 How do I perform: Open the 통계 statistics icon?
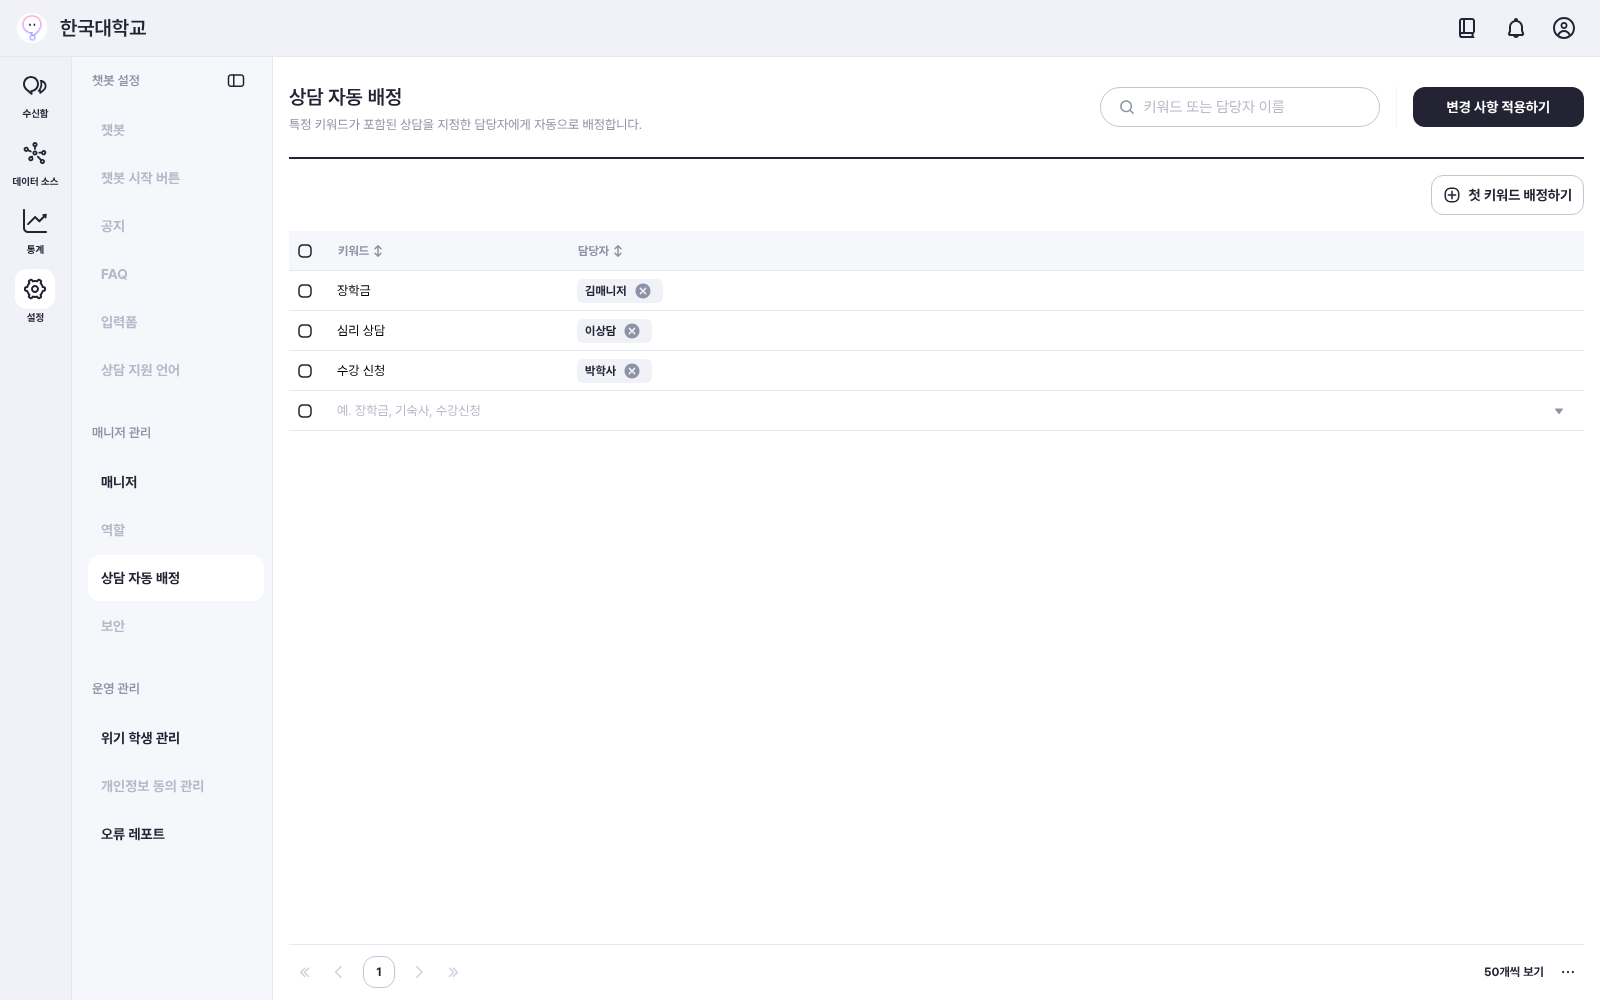(35, 221)
